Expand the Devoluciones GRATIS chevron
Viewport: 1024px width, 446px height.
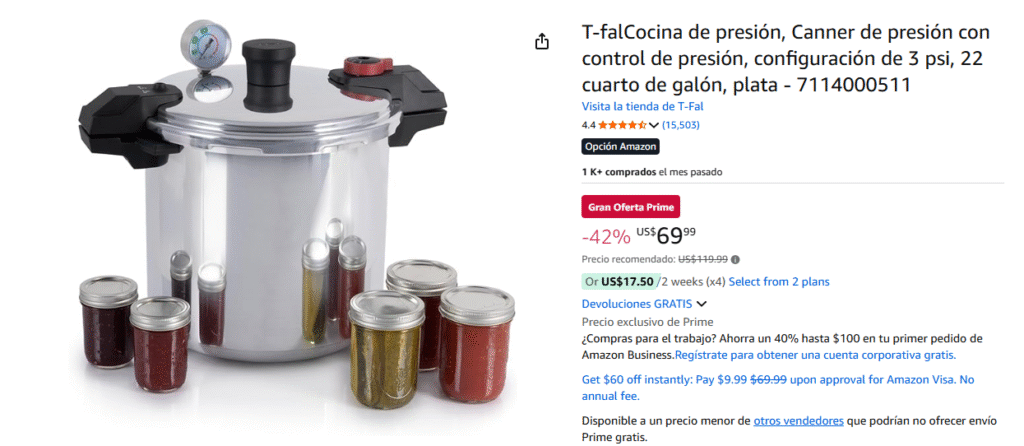(x=702, y=304)
